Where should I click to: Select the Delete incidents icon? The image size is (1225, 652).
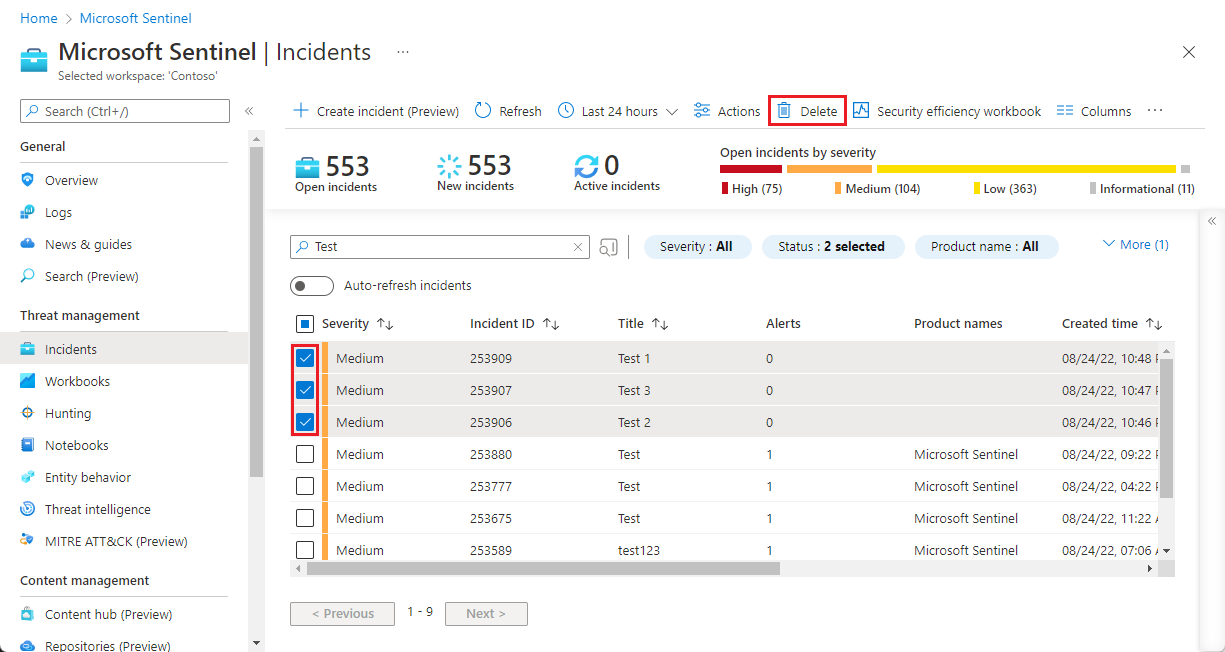click(786, 111)
